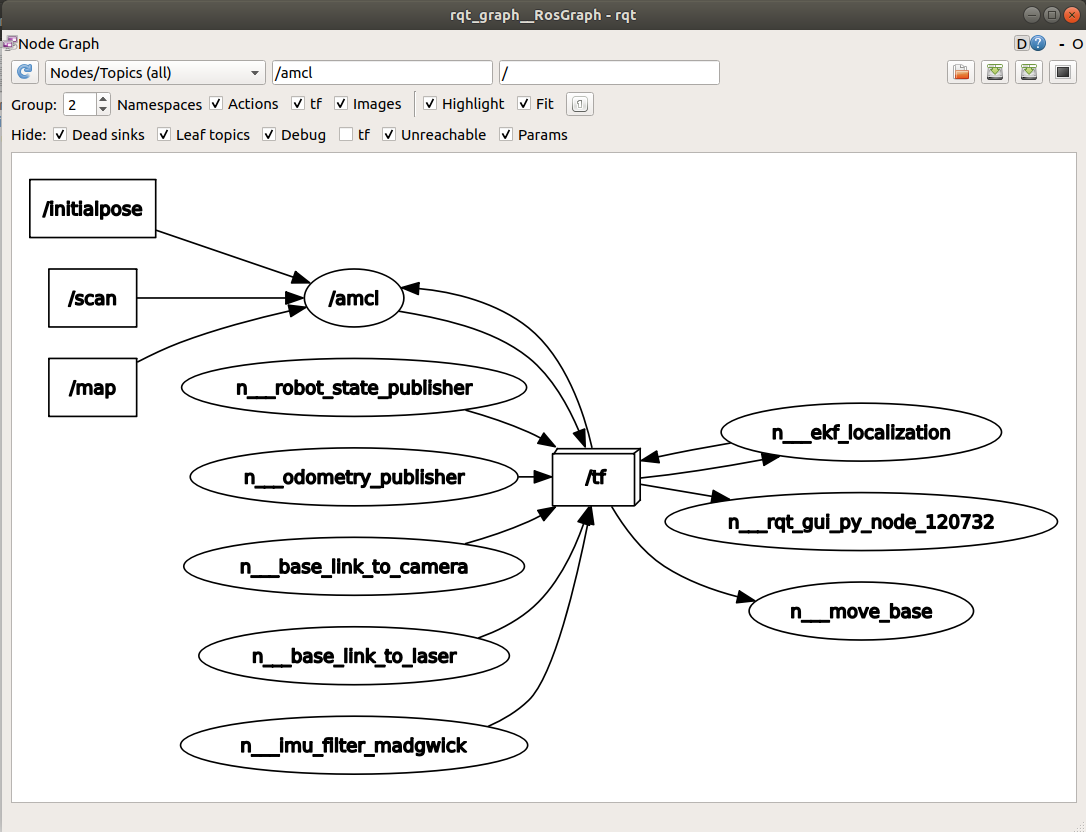Click the save as DOT icon left of the SVG one
The image size is (1086, 832).
pyautogui.click(x=995, y=73)
